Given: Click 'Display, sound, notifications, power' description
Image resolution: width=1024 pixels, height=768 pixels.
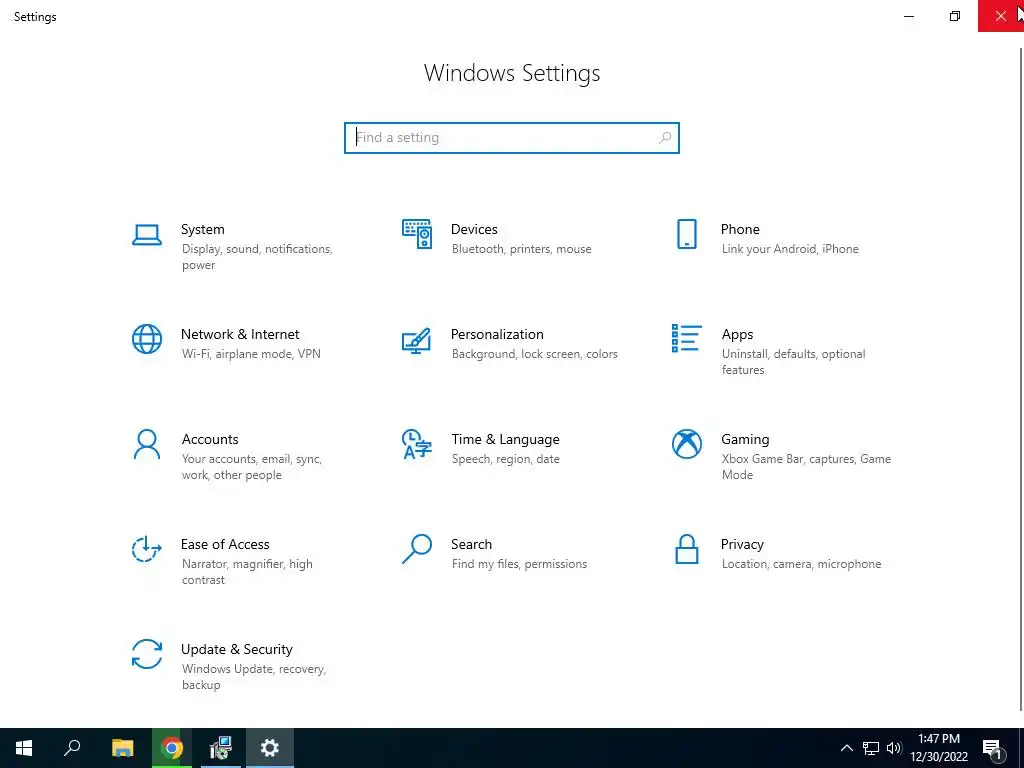Looking at the screenshot, I should pyautogui.click(x=257, y=257).
